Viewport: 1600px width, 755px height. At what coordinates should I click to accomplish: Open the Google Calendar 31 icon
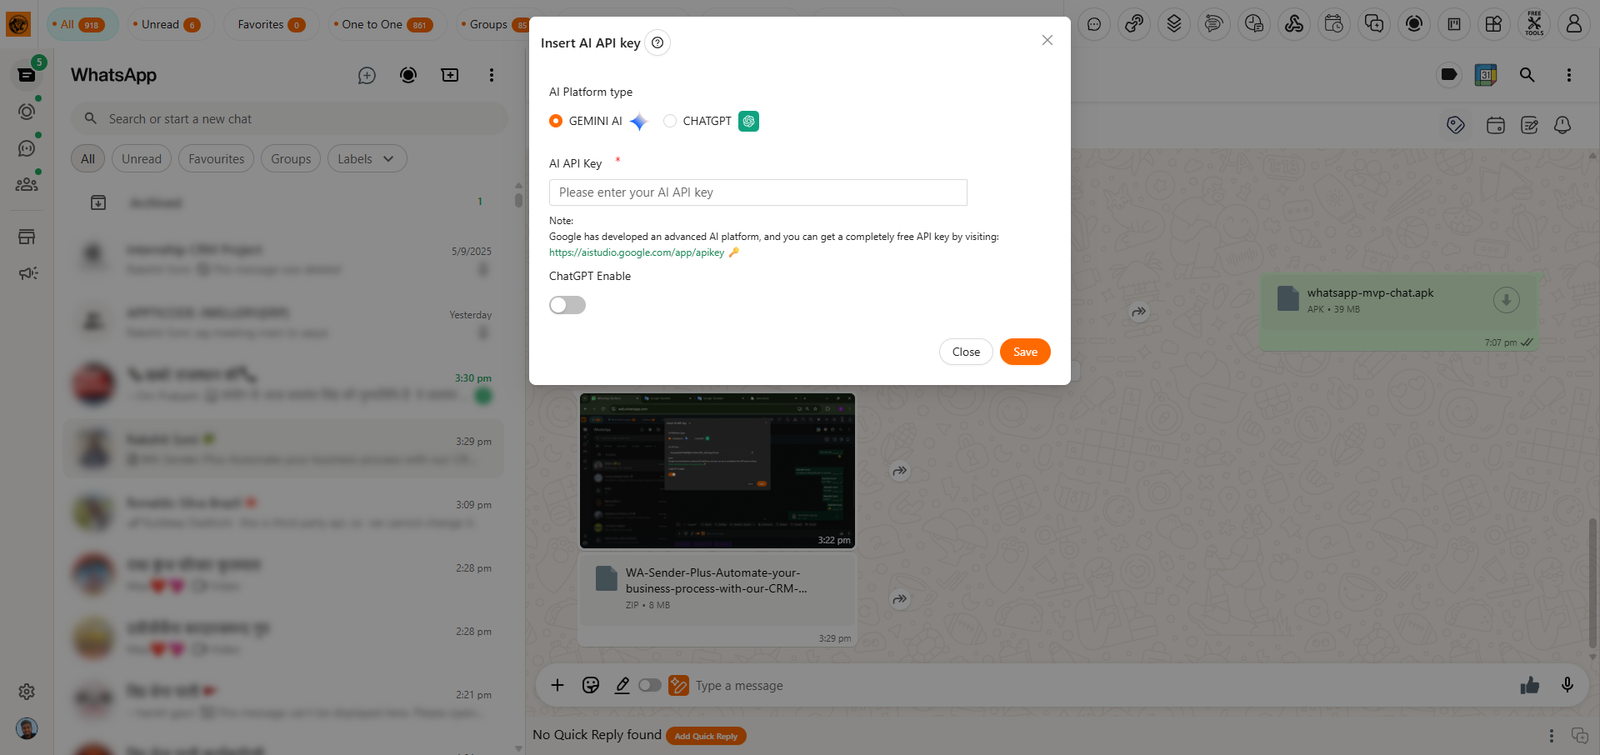point(1486,75)
